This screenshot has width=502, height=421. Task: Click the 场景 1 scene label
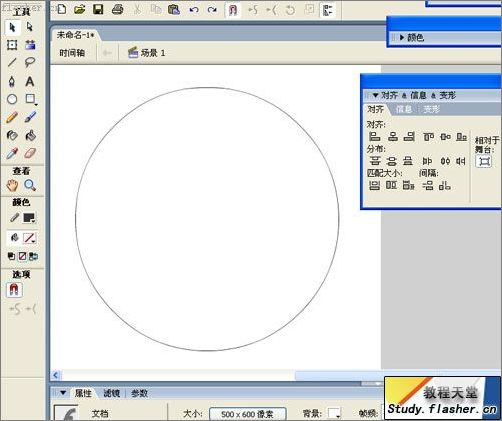[x=147, y=53]
